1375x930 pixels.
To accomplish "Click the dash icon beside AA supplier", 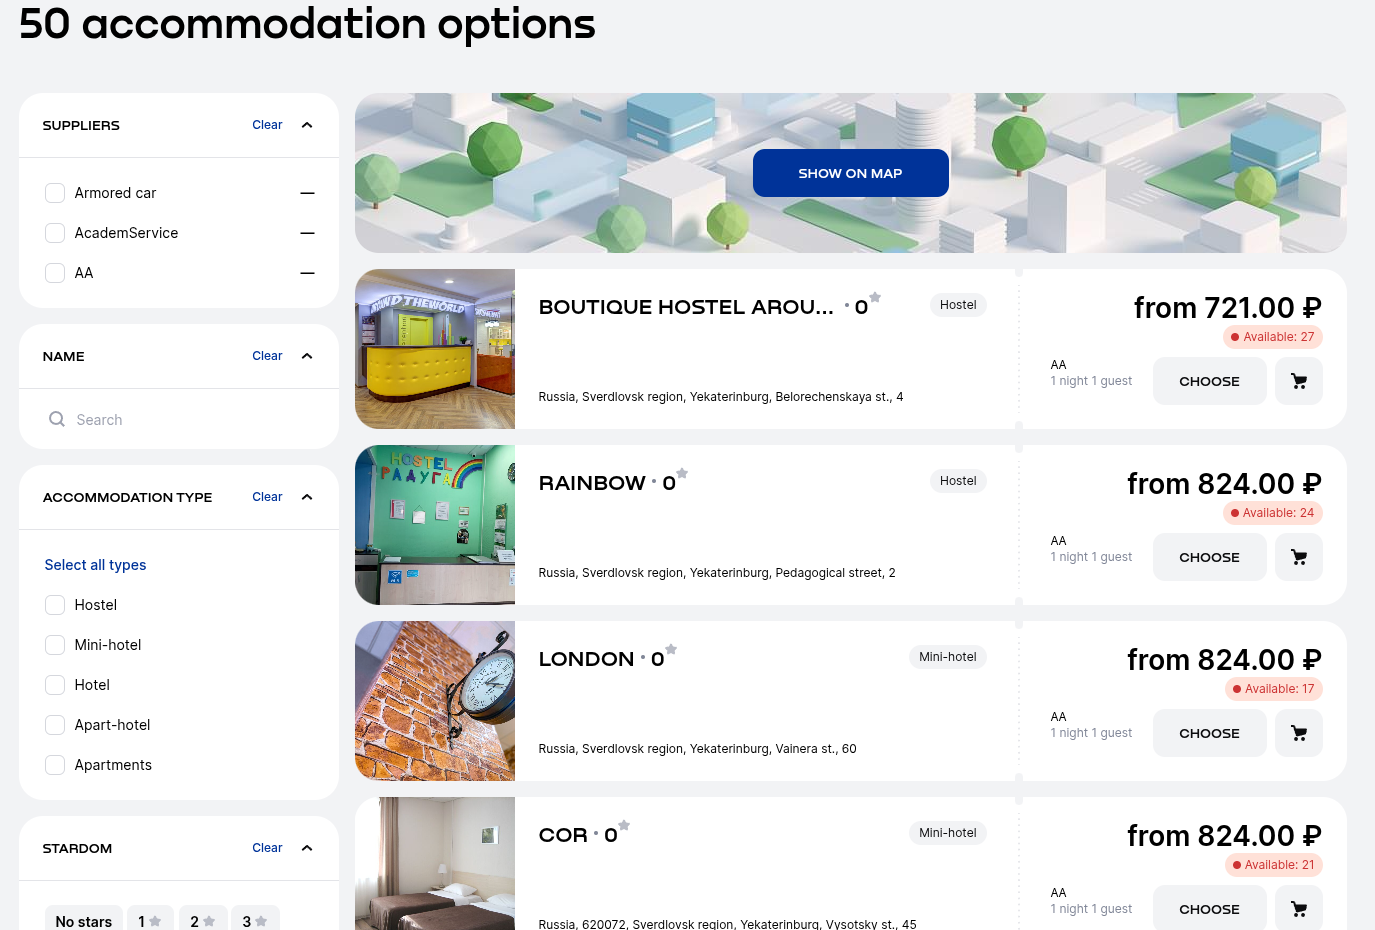I will tap(307, 273).
